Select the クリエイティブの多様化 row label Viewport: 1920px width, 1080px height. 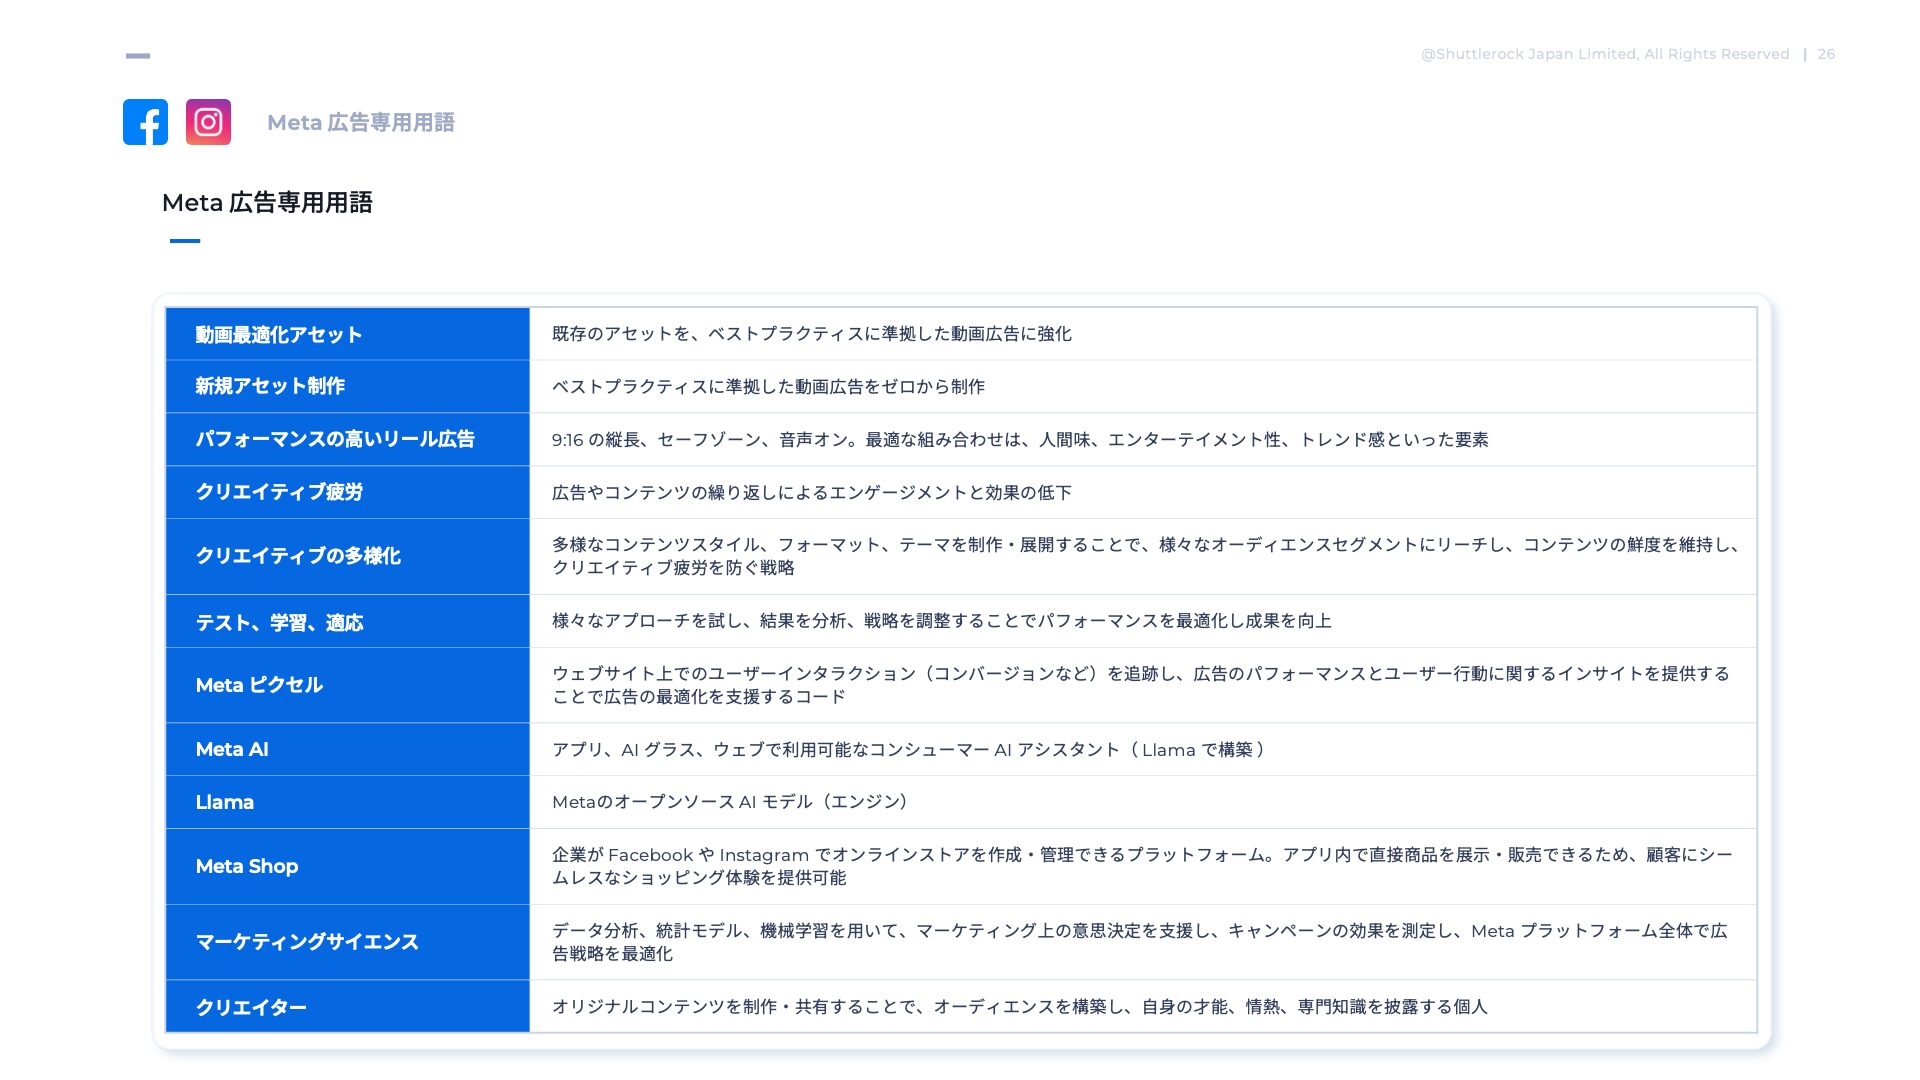pyautogui.click(x=298, y=556)
